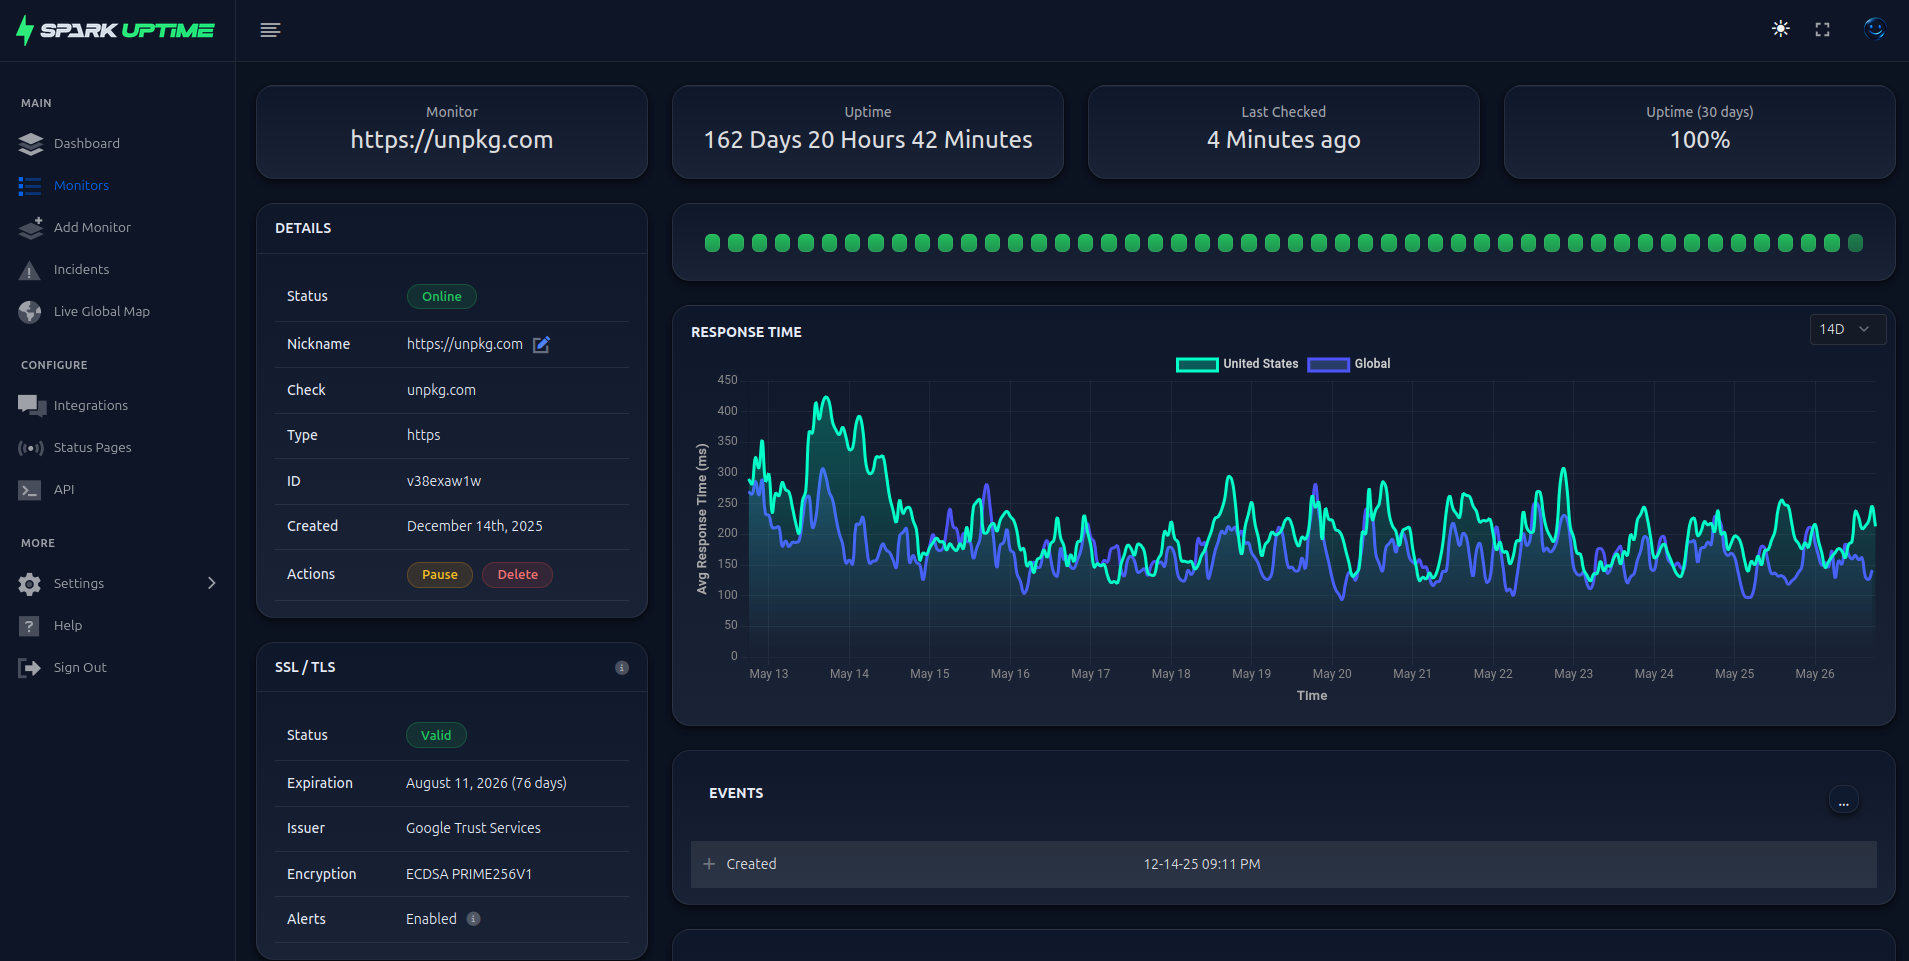Open Add Monitor page
This screenshot has width=1909, height=961.
tap(92, 227)
